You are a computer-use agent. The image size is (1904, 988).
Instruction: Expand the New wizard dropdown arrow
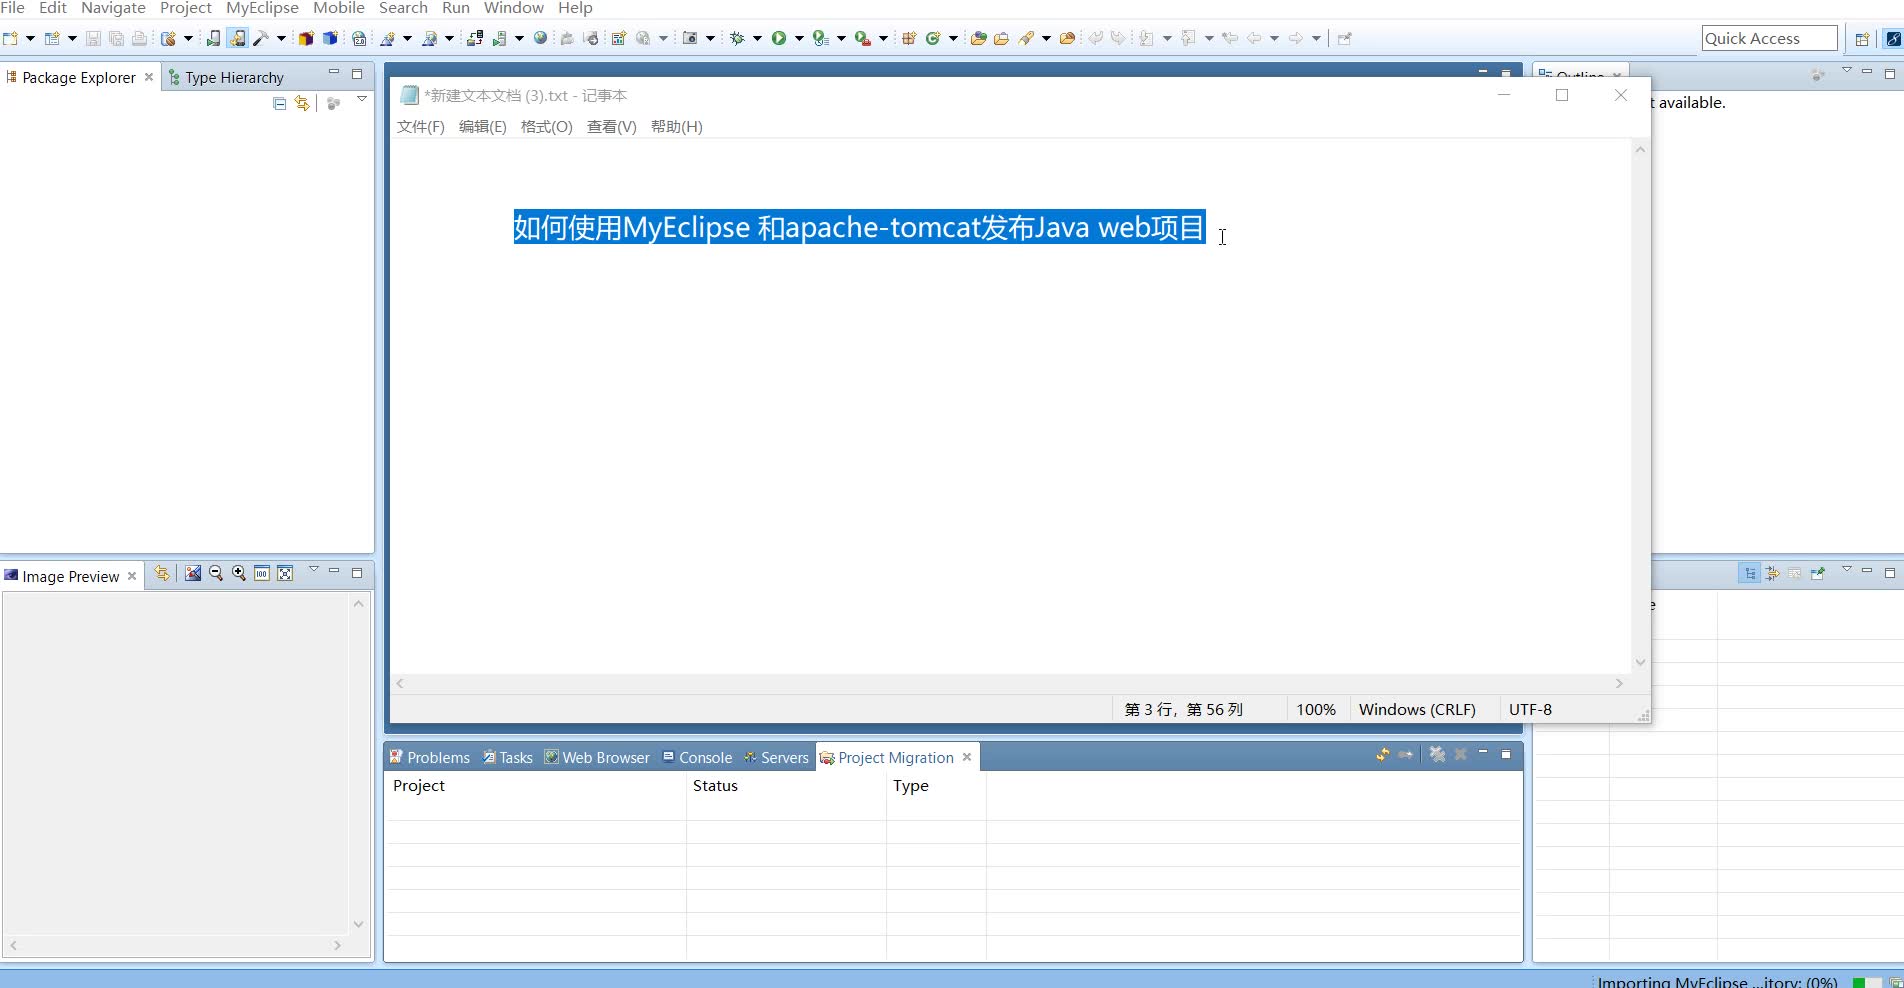pyautogui.click(x=30, y=38)
